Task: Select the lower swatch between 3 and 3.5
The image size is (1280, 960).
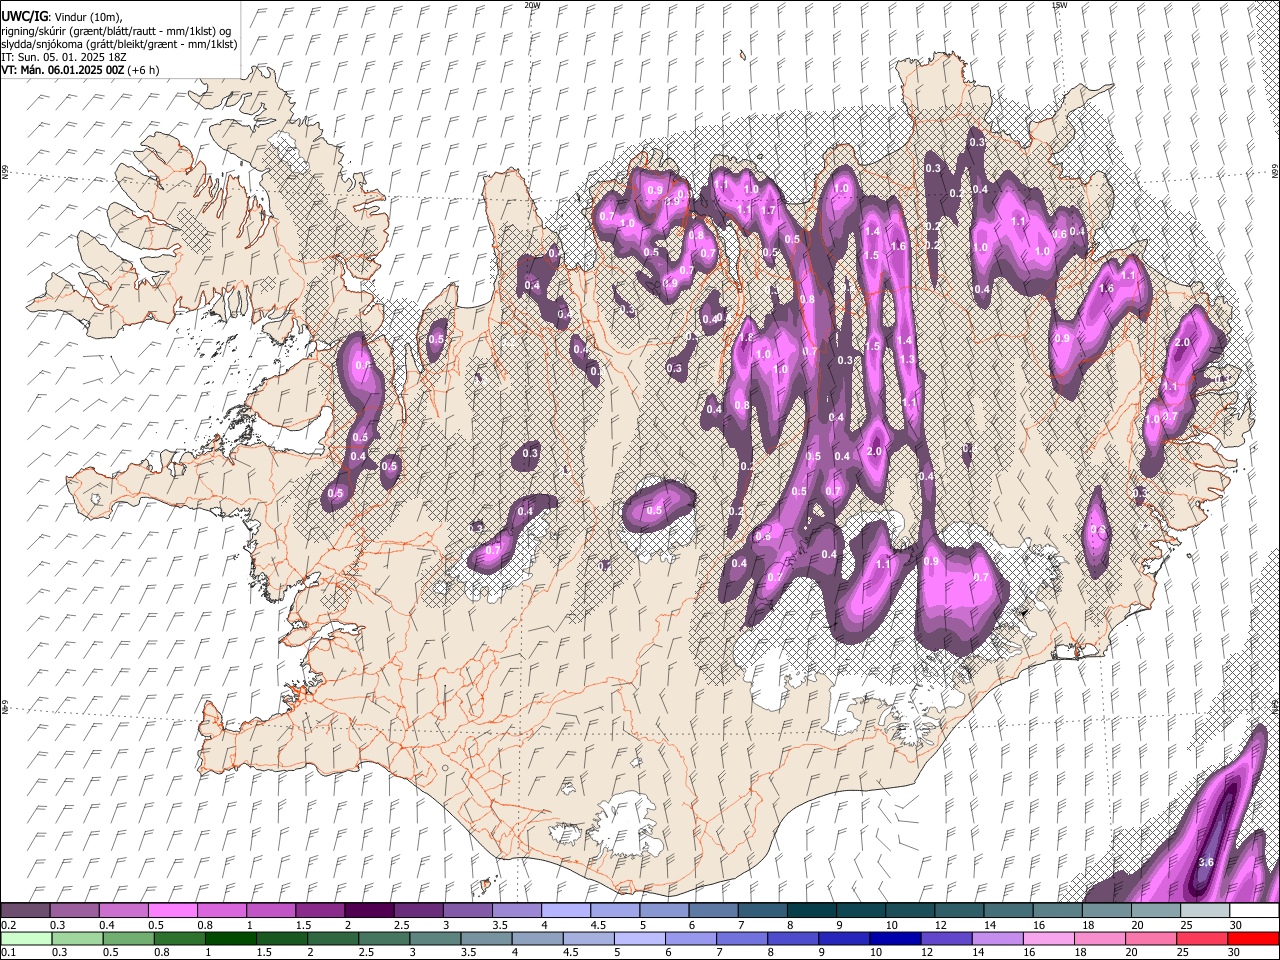Action: point(487,938)
